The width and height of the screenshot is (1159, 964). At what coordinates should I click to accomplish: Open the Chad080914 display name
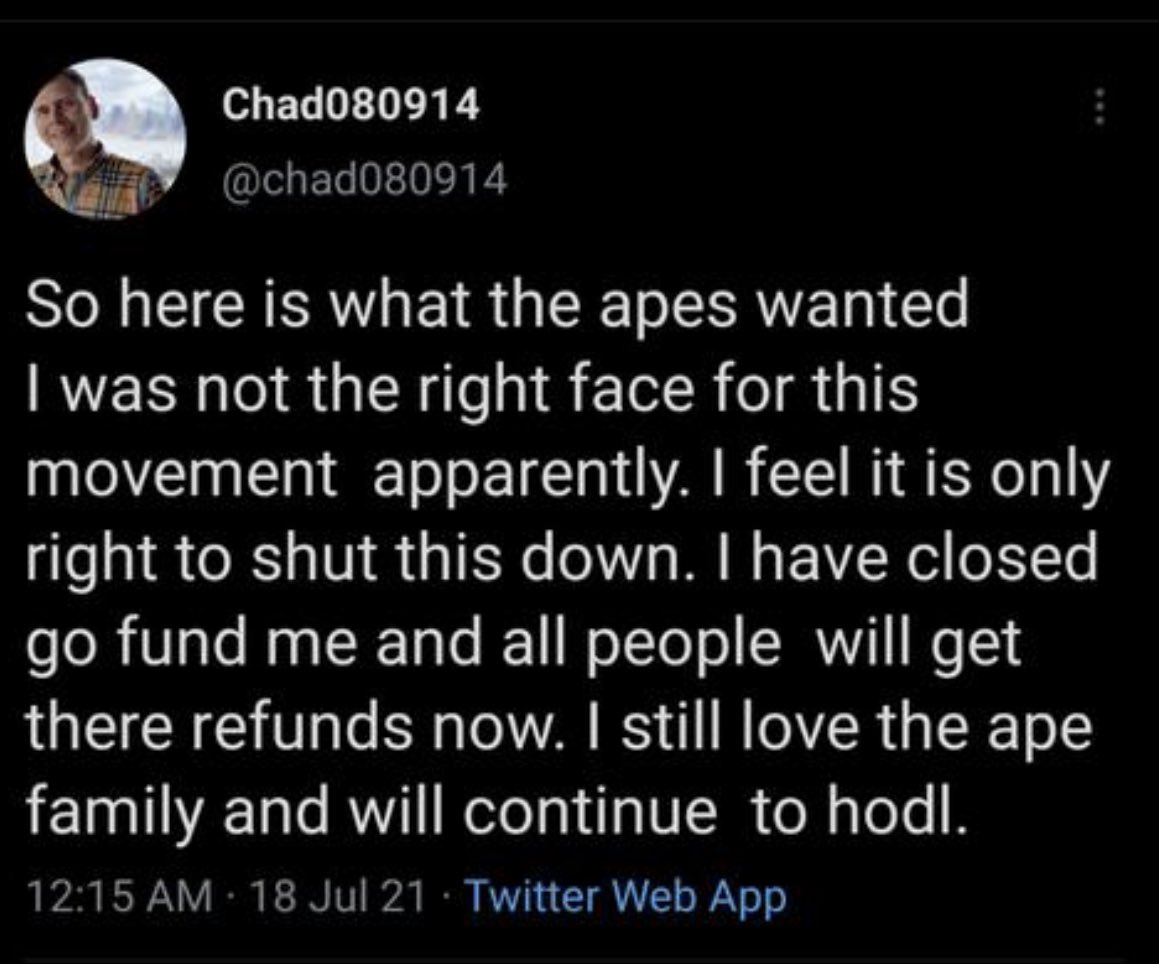click(x=349, y=106)
